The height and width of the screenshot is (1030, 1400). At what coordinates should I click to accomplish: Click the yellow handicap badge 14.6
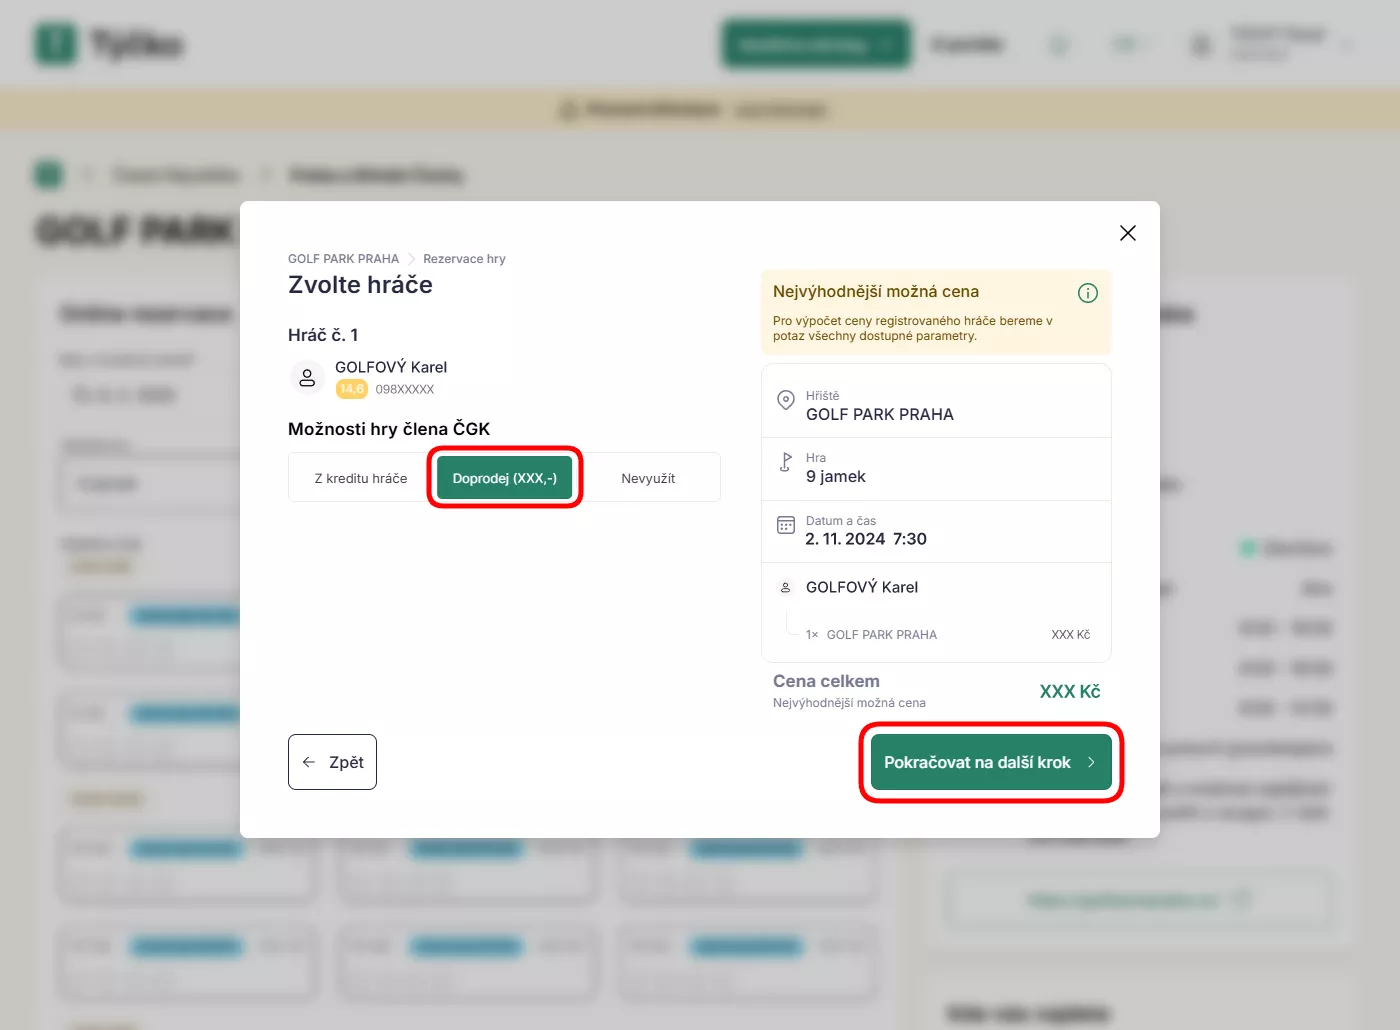point(351,389)
